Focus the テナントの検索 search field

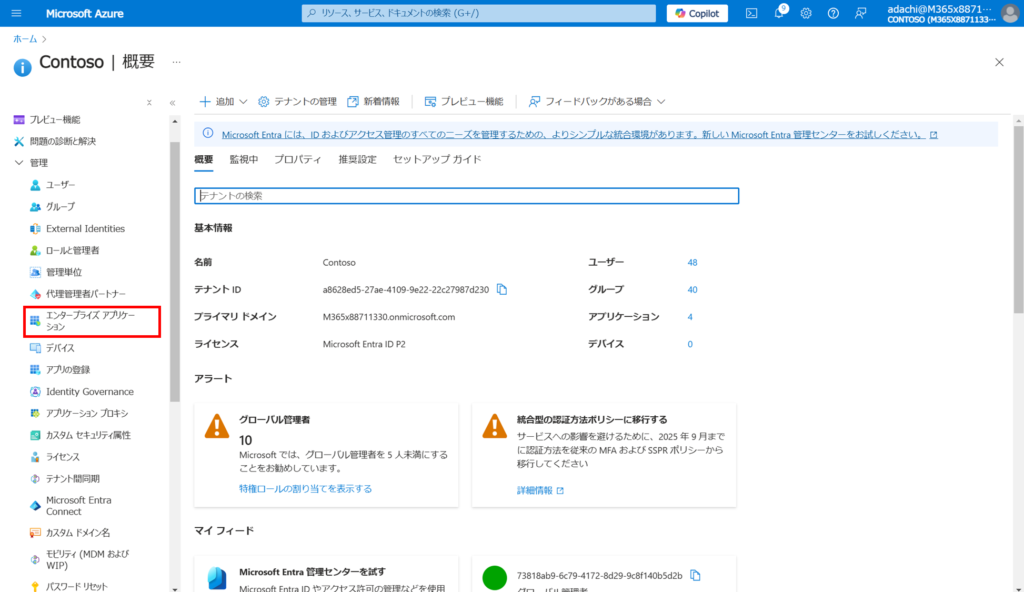[x=466, y=196]
